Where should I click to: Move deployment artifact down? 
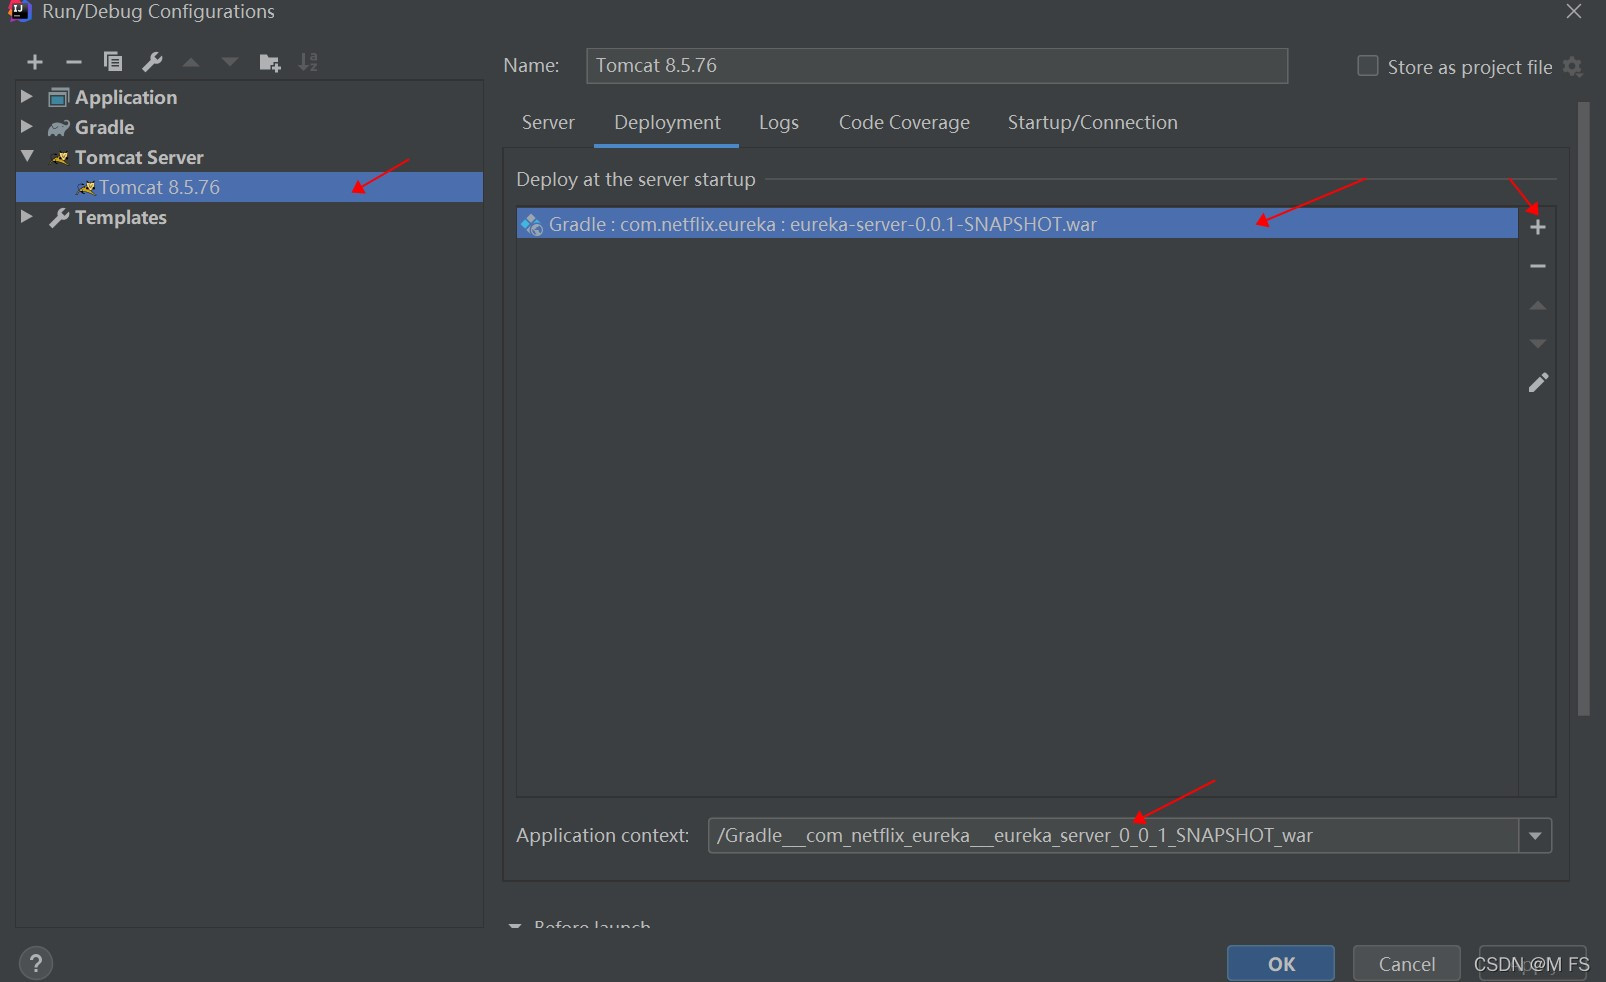point(1538,344)
